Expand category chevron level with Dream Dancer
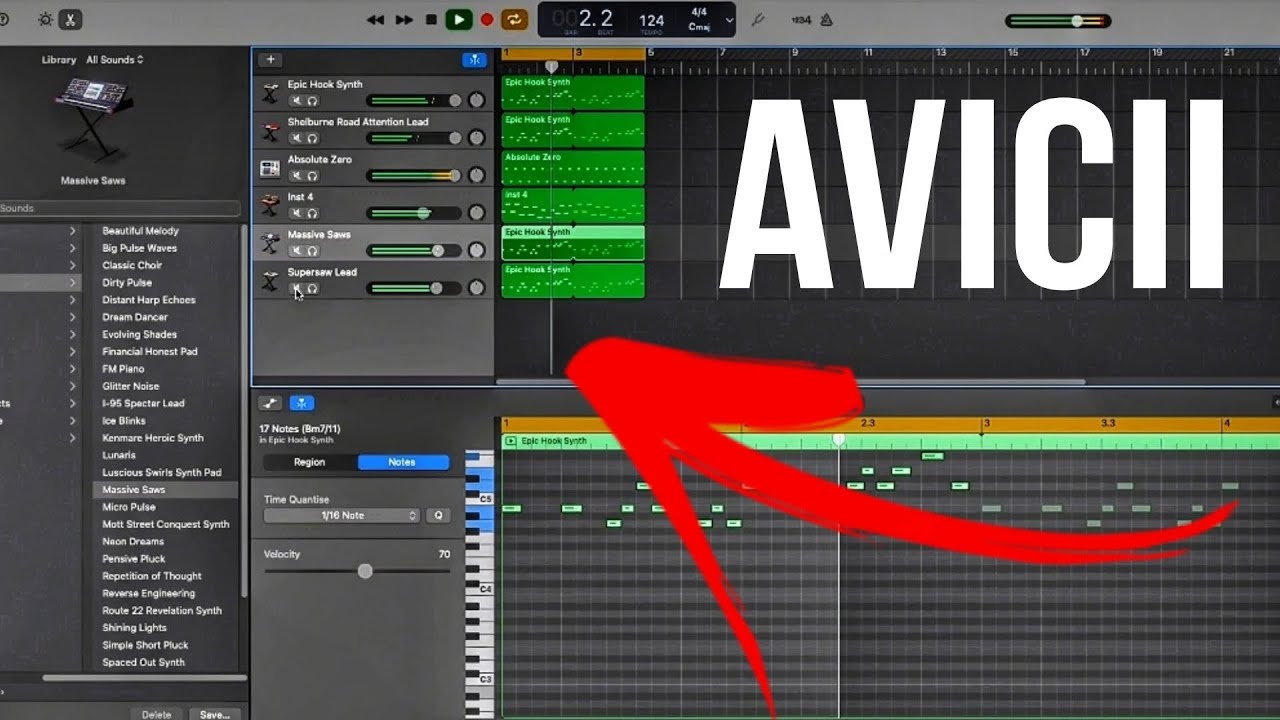This screenshot has width=1280, height=720. [x=72, y=317]
